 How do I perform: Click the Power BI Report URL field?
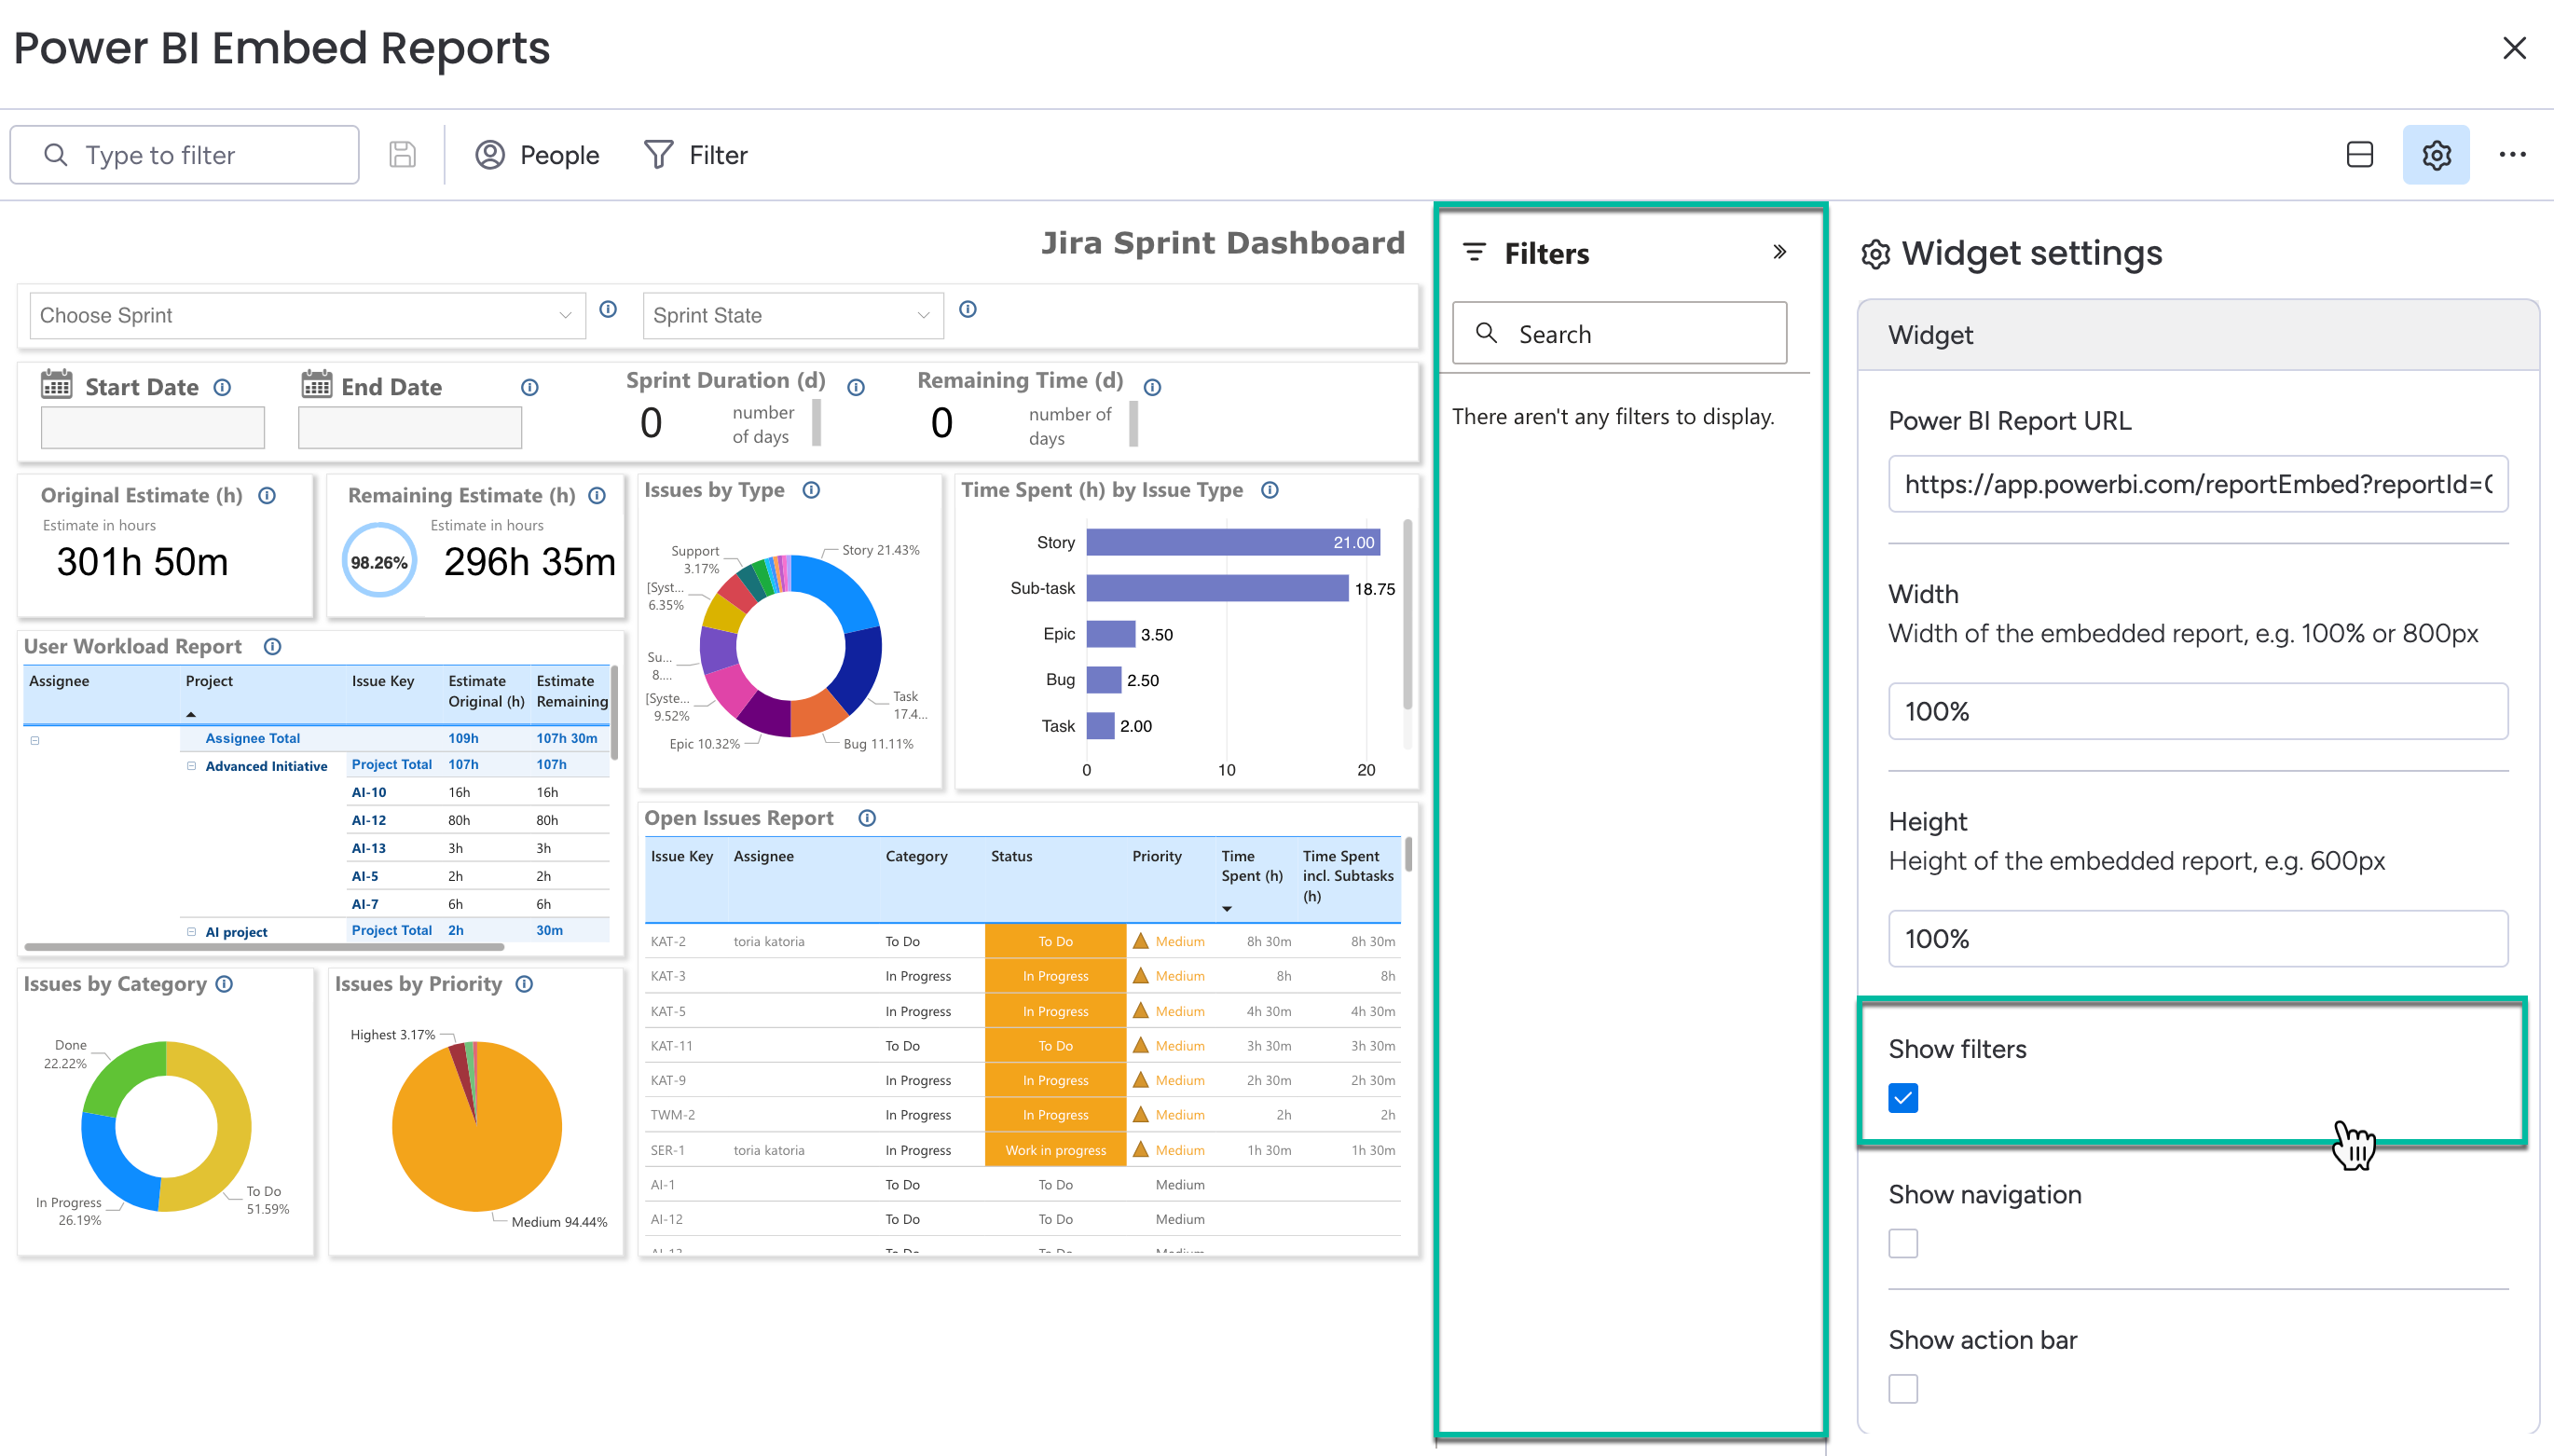coord(2197,485)
